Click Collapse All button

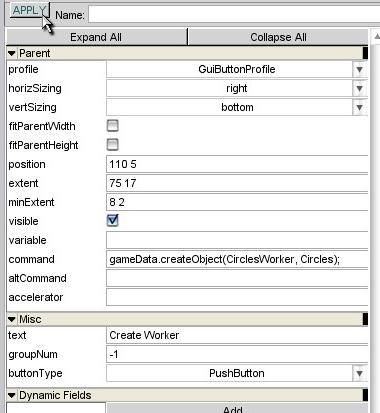click(278, 37)
